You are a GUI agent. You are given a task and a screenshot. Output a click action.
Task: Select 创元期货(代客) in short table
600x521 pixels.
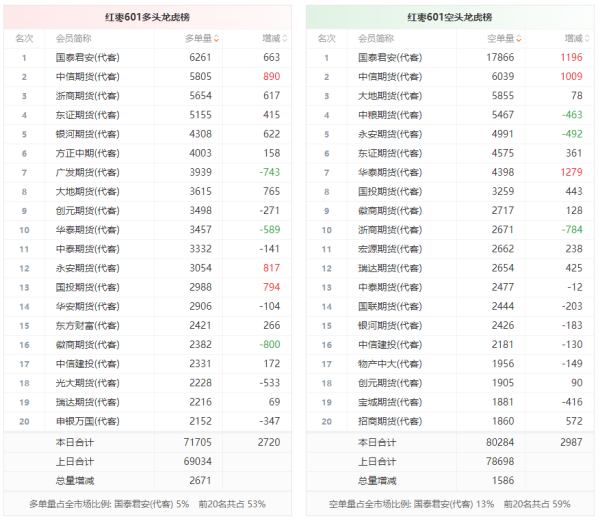tap(390, 383)
